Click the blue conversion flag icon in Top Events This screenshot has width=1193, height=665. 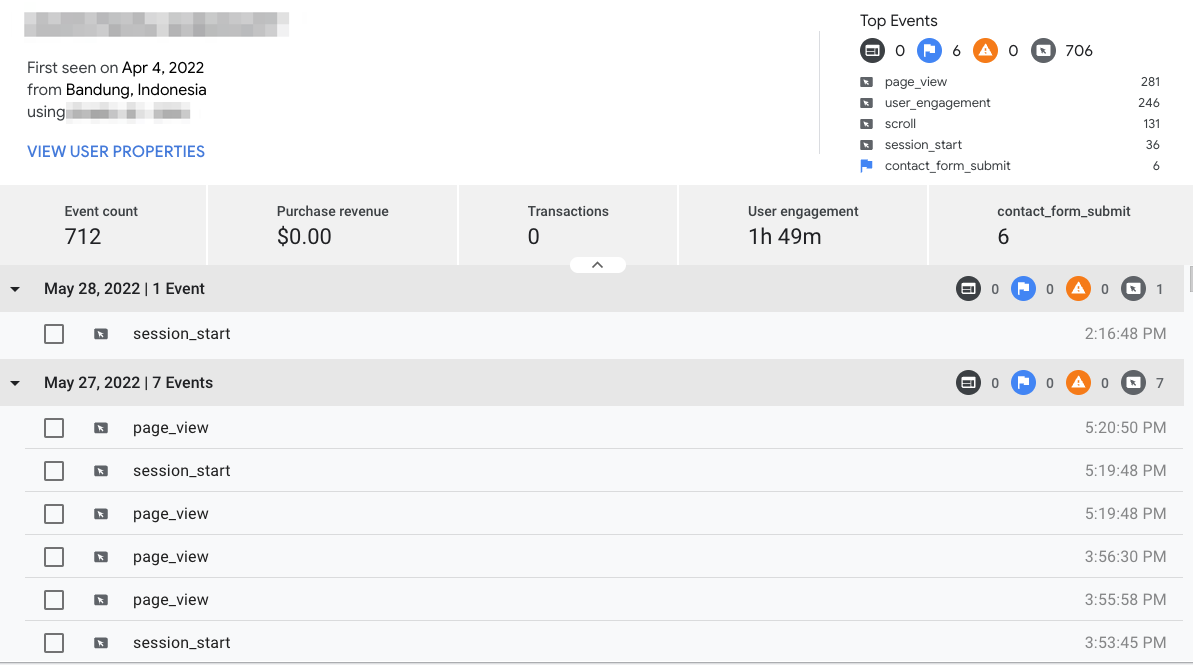click(x=929, y=50)
